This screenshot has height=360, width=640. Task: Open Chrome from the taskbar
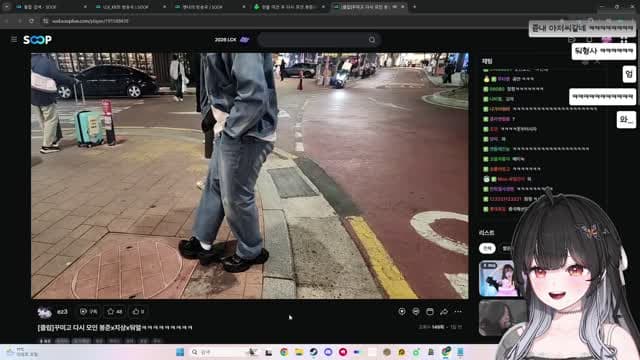click(284, 352)
